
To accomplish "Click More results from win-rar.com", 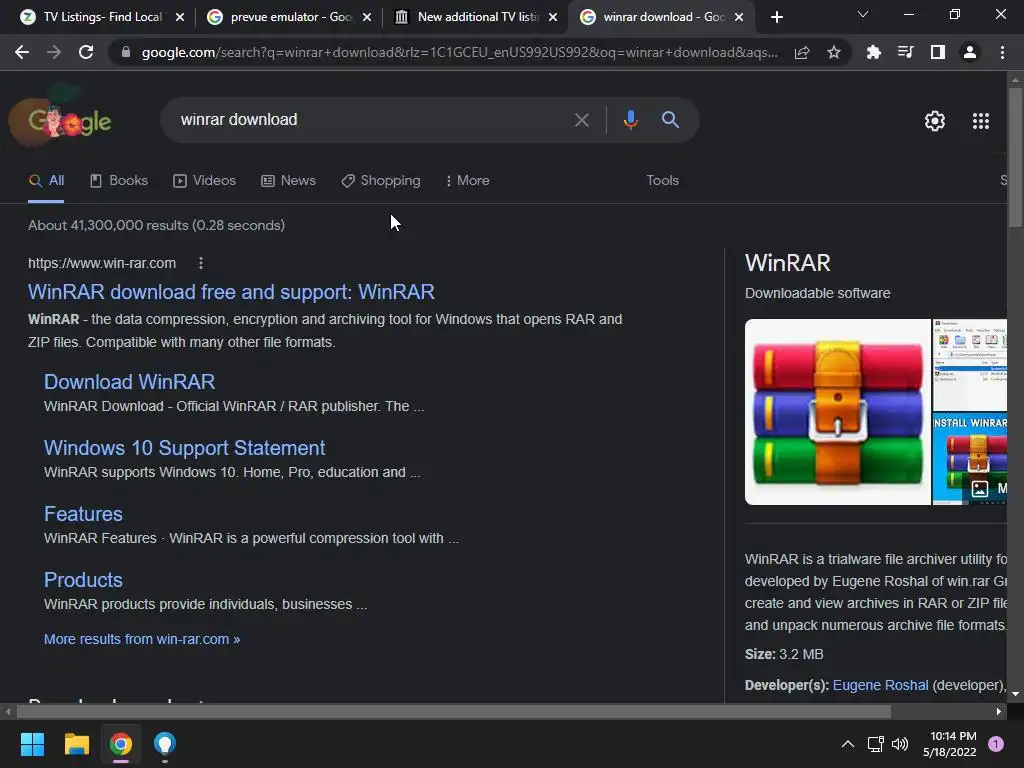I will tap(142, 639).
